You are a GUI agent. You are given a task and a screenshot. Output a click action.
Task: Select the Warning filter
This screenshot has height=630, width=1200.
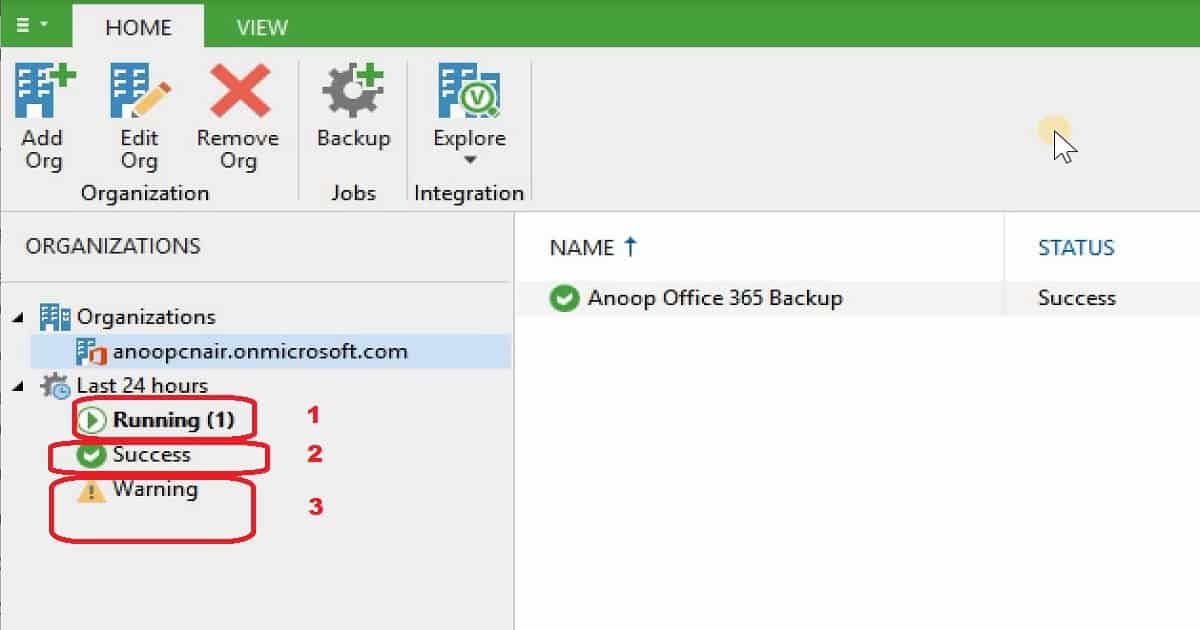[x=155, y=489]
